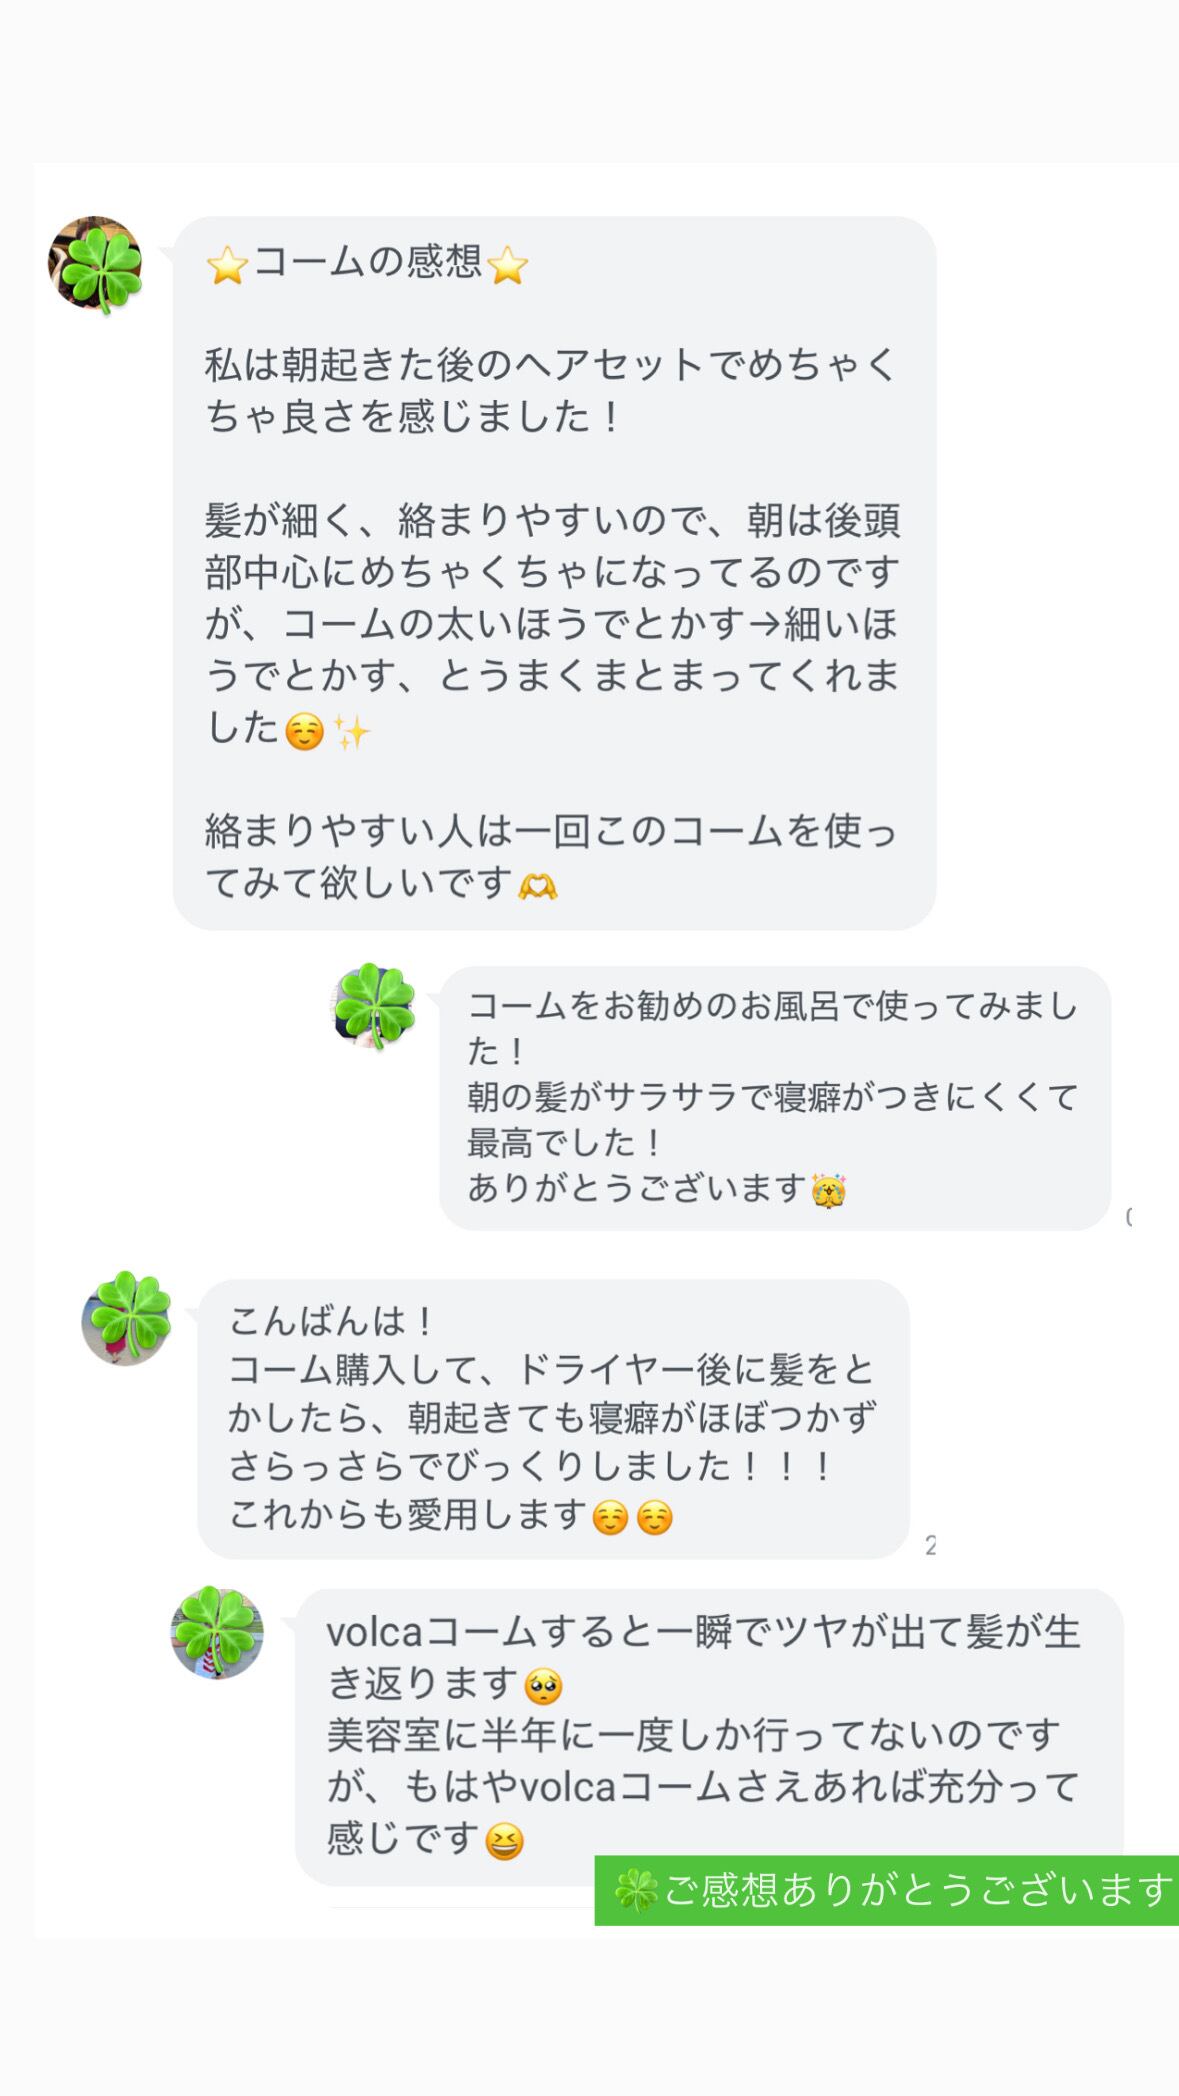Tap the clover avatar beside the コームの感想 message

tap(96, 265)
